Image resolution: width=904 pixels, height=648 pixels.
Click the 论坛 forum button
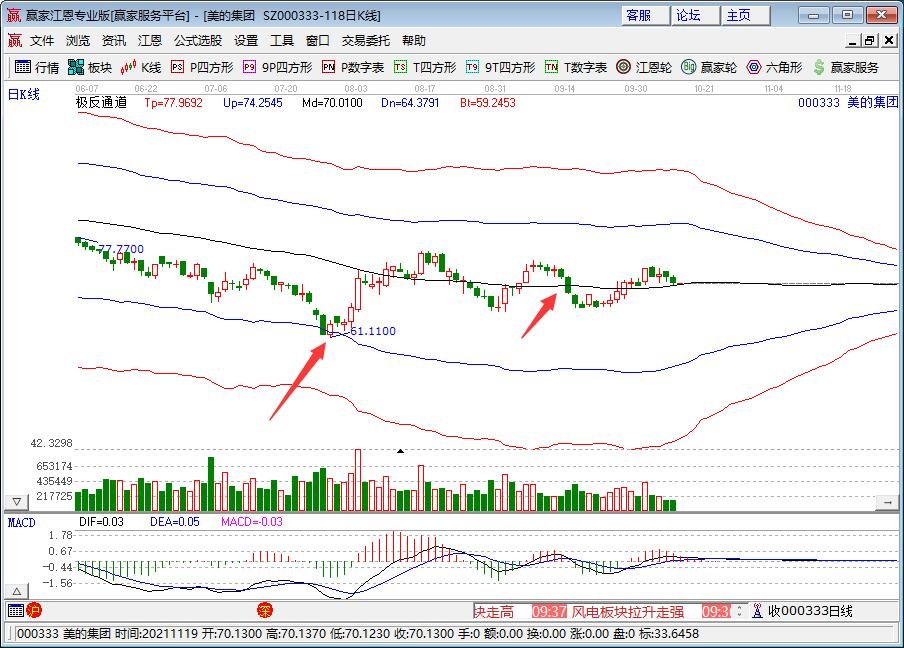[689, 15]
